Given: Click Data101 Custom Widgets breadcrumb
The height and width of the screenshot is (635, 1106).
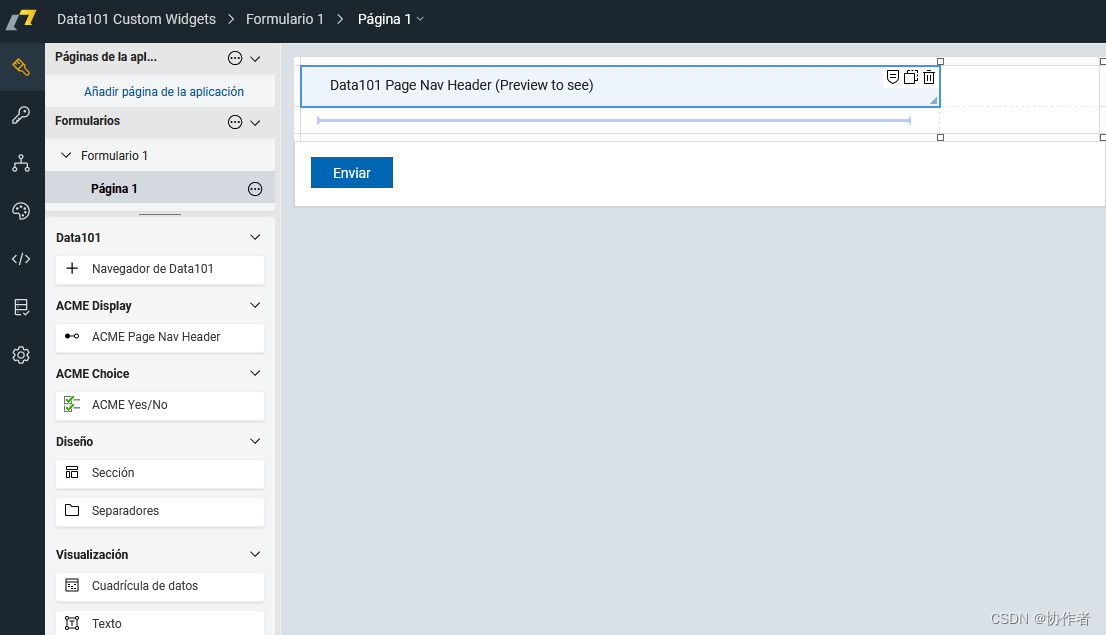Looking at the screenshot, I should (136, 19).
